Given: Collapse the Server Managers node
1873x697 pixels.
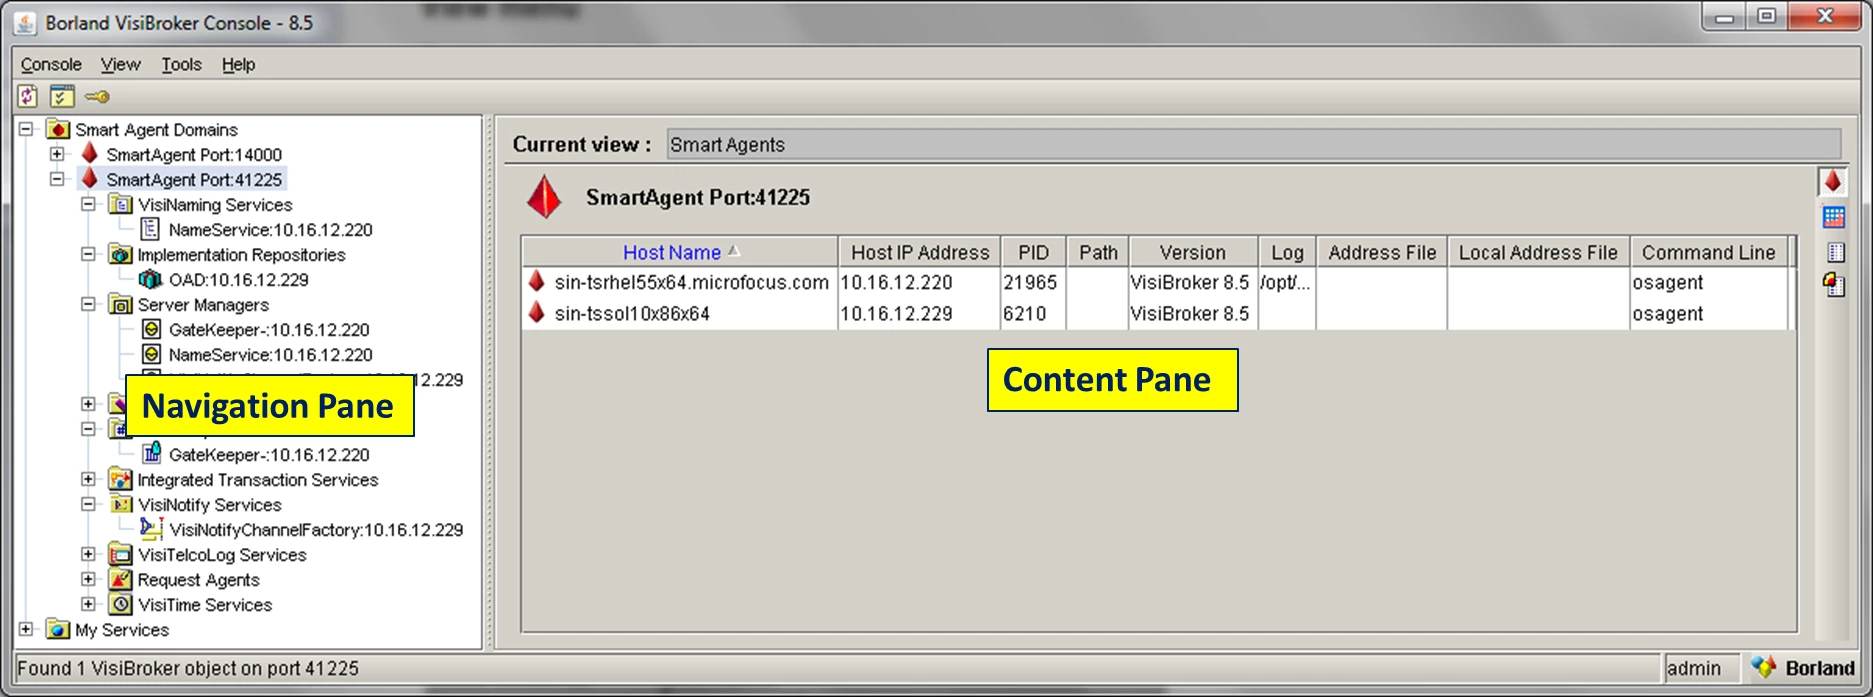Looking at the screenshot, I should click(88, 304).
